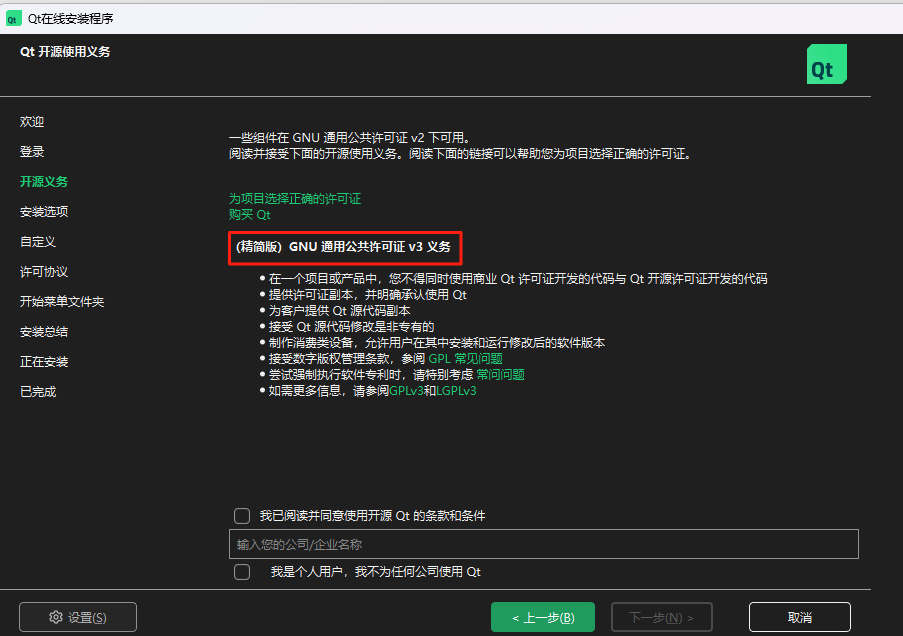This screenshot has height=636, width=903.
Task: Select the 许可协议 step in the sidebar
Action: pyautogui.click(x=44, y=271)
